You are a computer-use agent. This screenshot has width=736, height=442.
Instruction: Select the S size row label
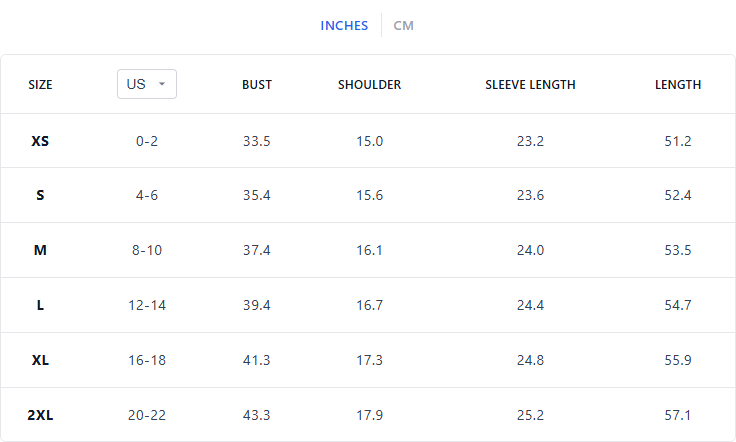point(40,195)
